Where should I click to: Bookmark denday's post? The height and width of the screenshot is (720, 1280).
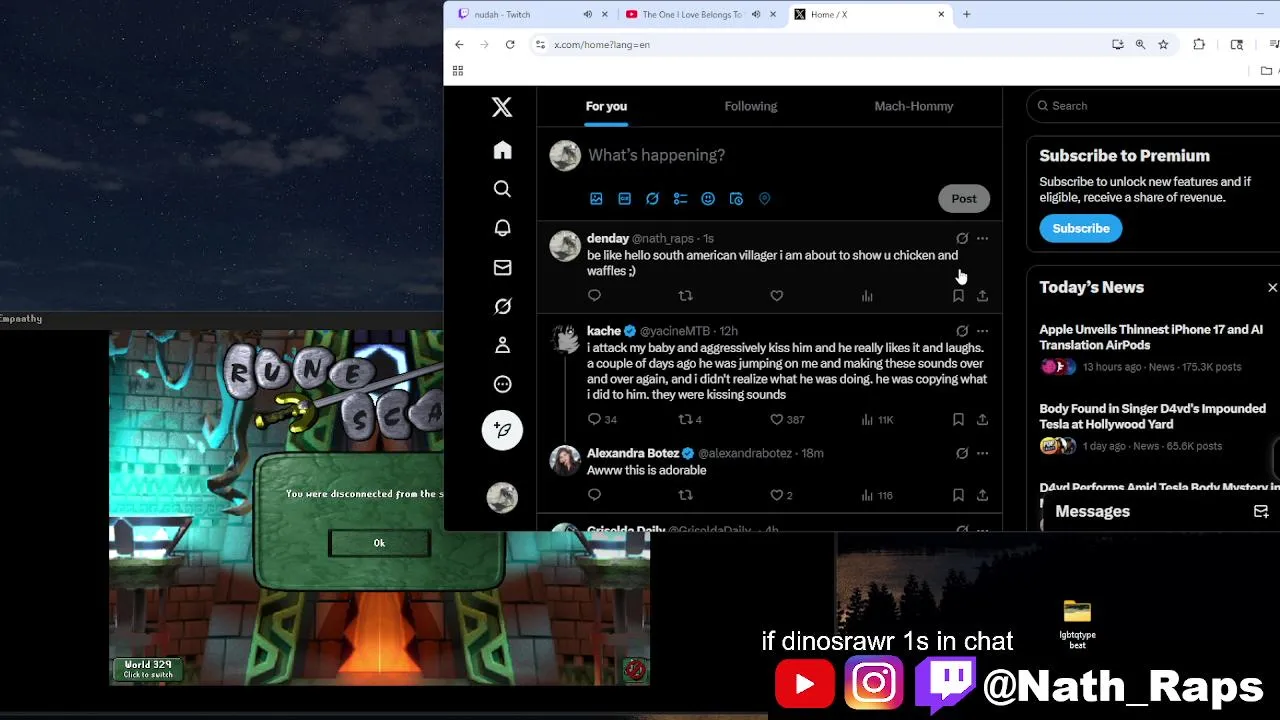[x=958, y=296]
